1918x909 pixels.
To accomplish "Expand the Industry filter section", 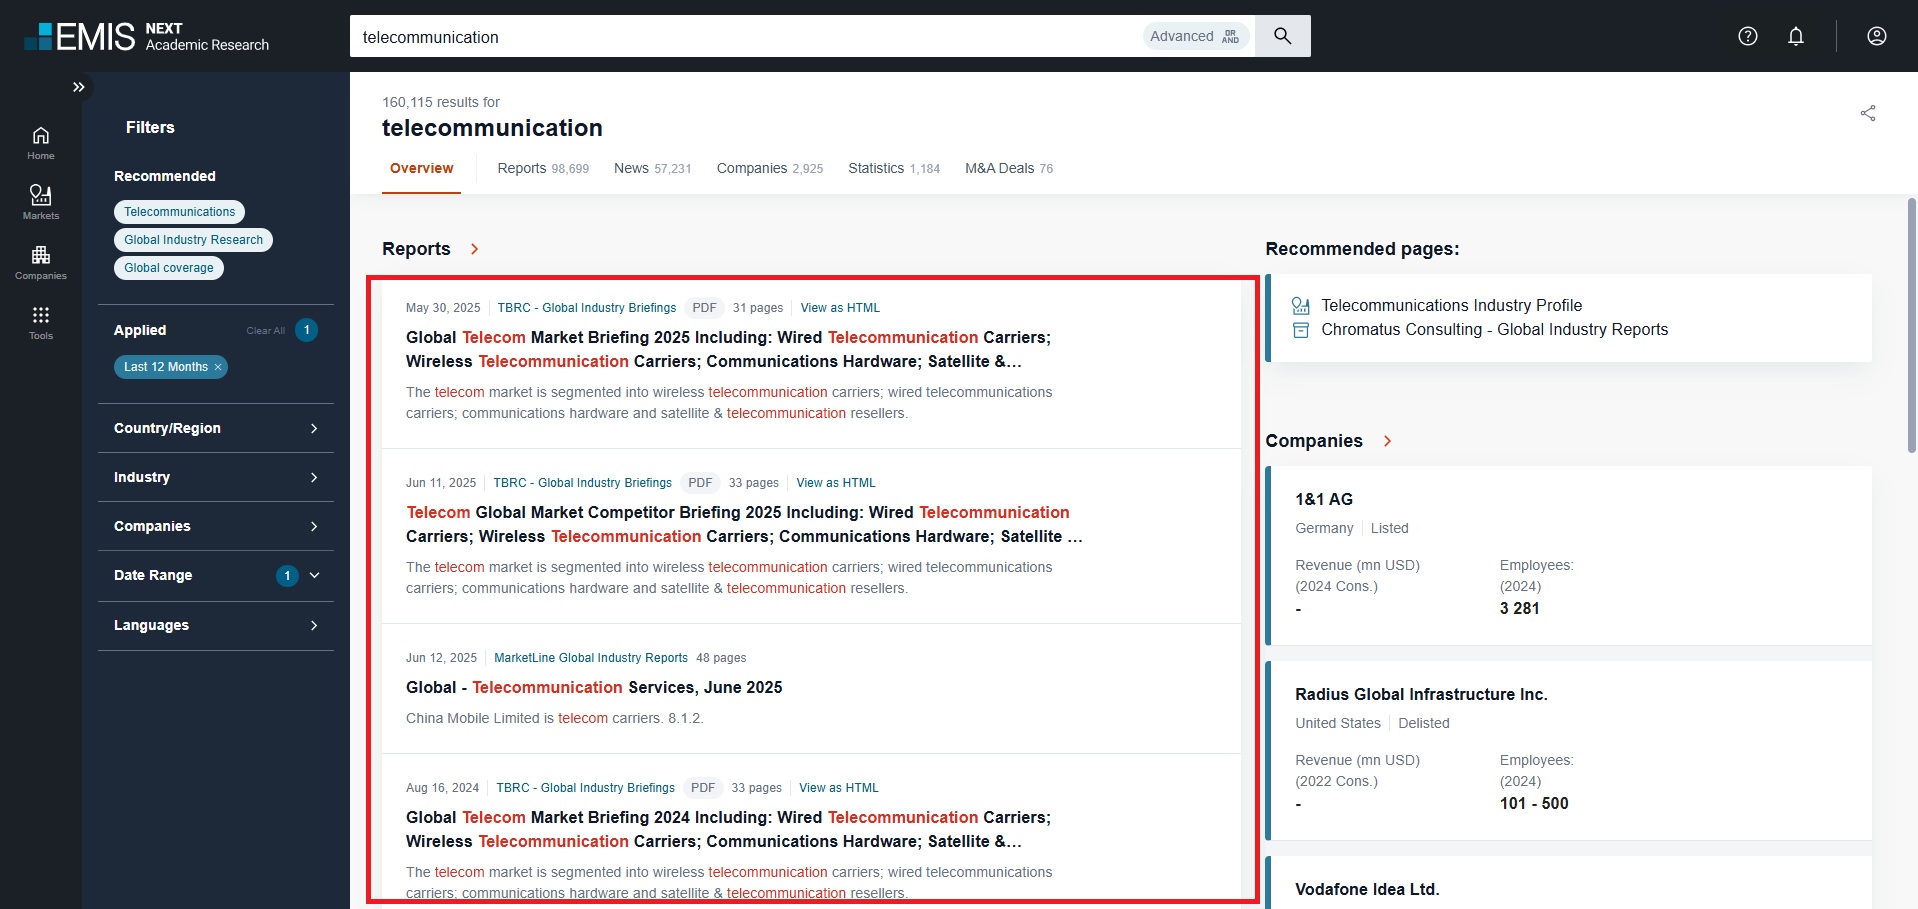I will pos(215,477).
